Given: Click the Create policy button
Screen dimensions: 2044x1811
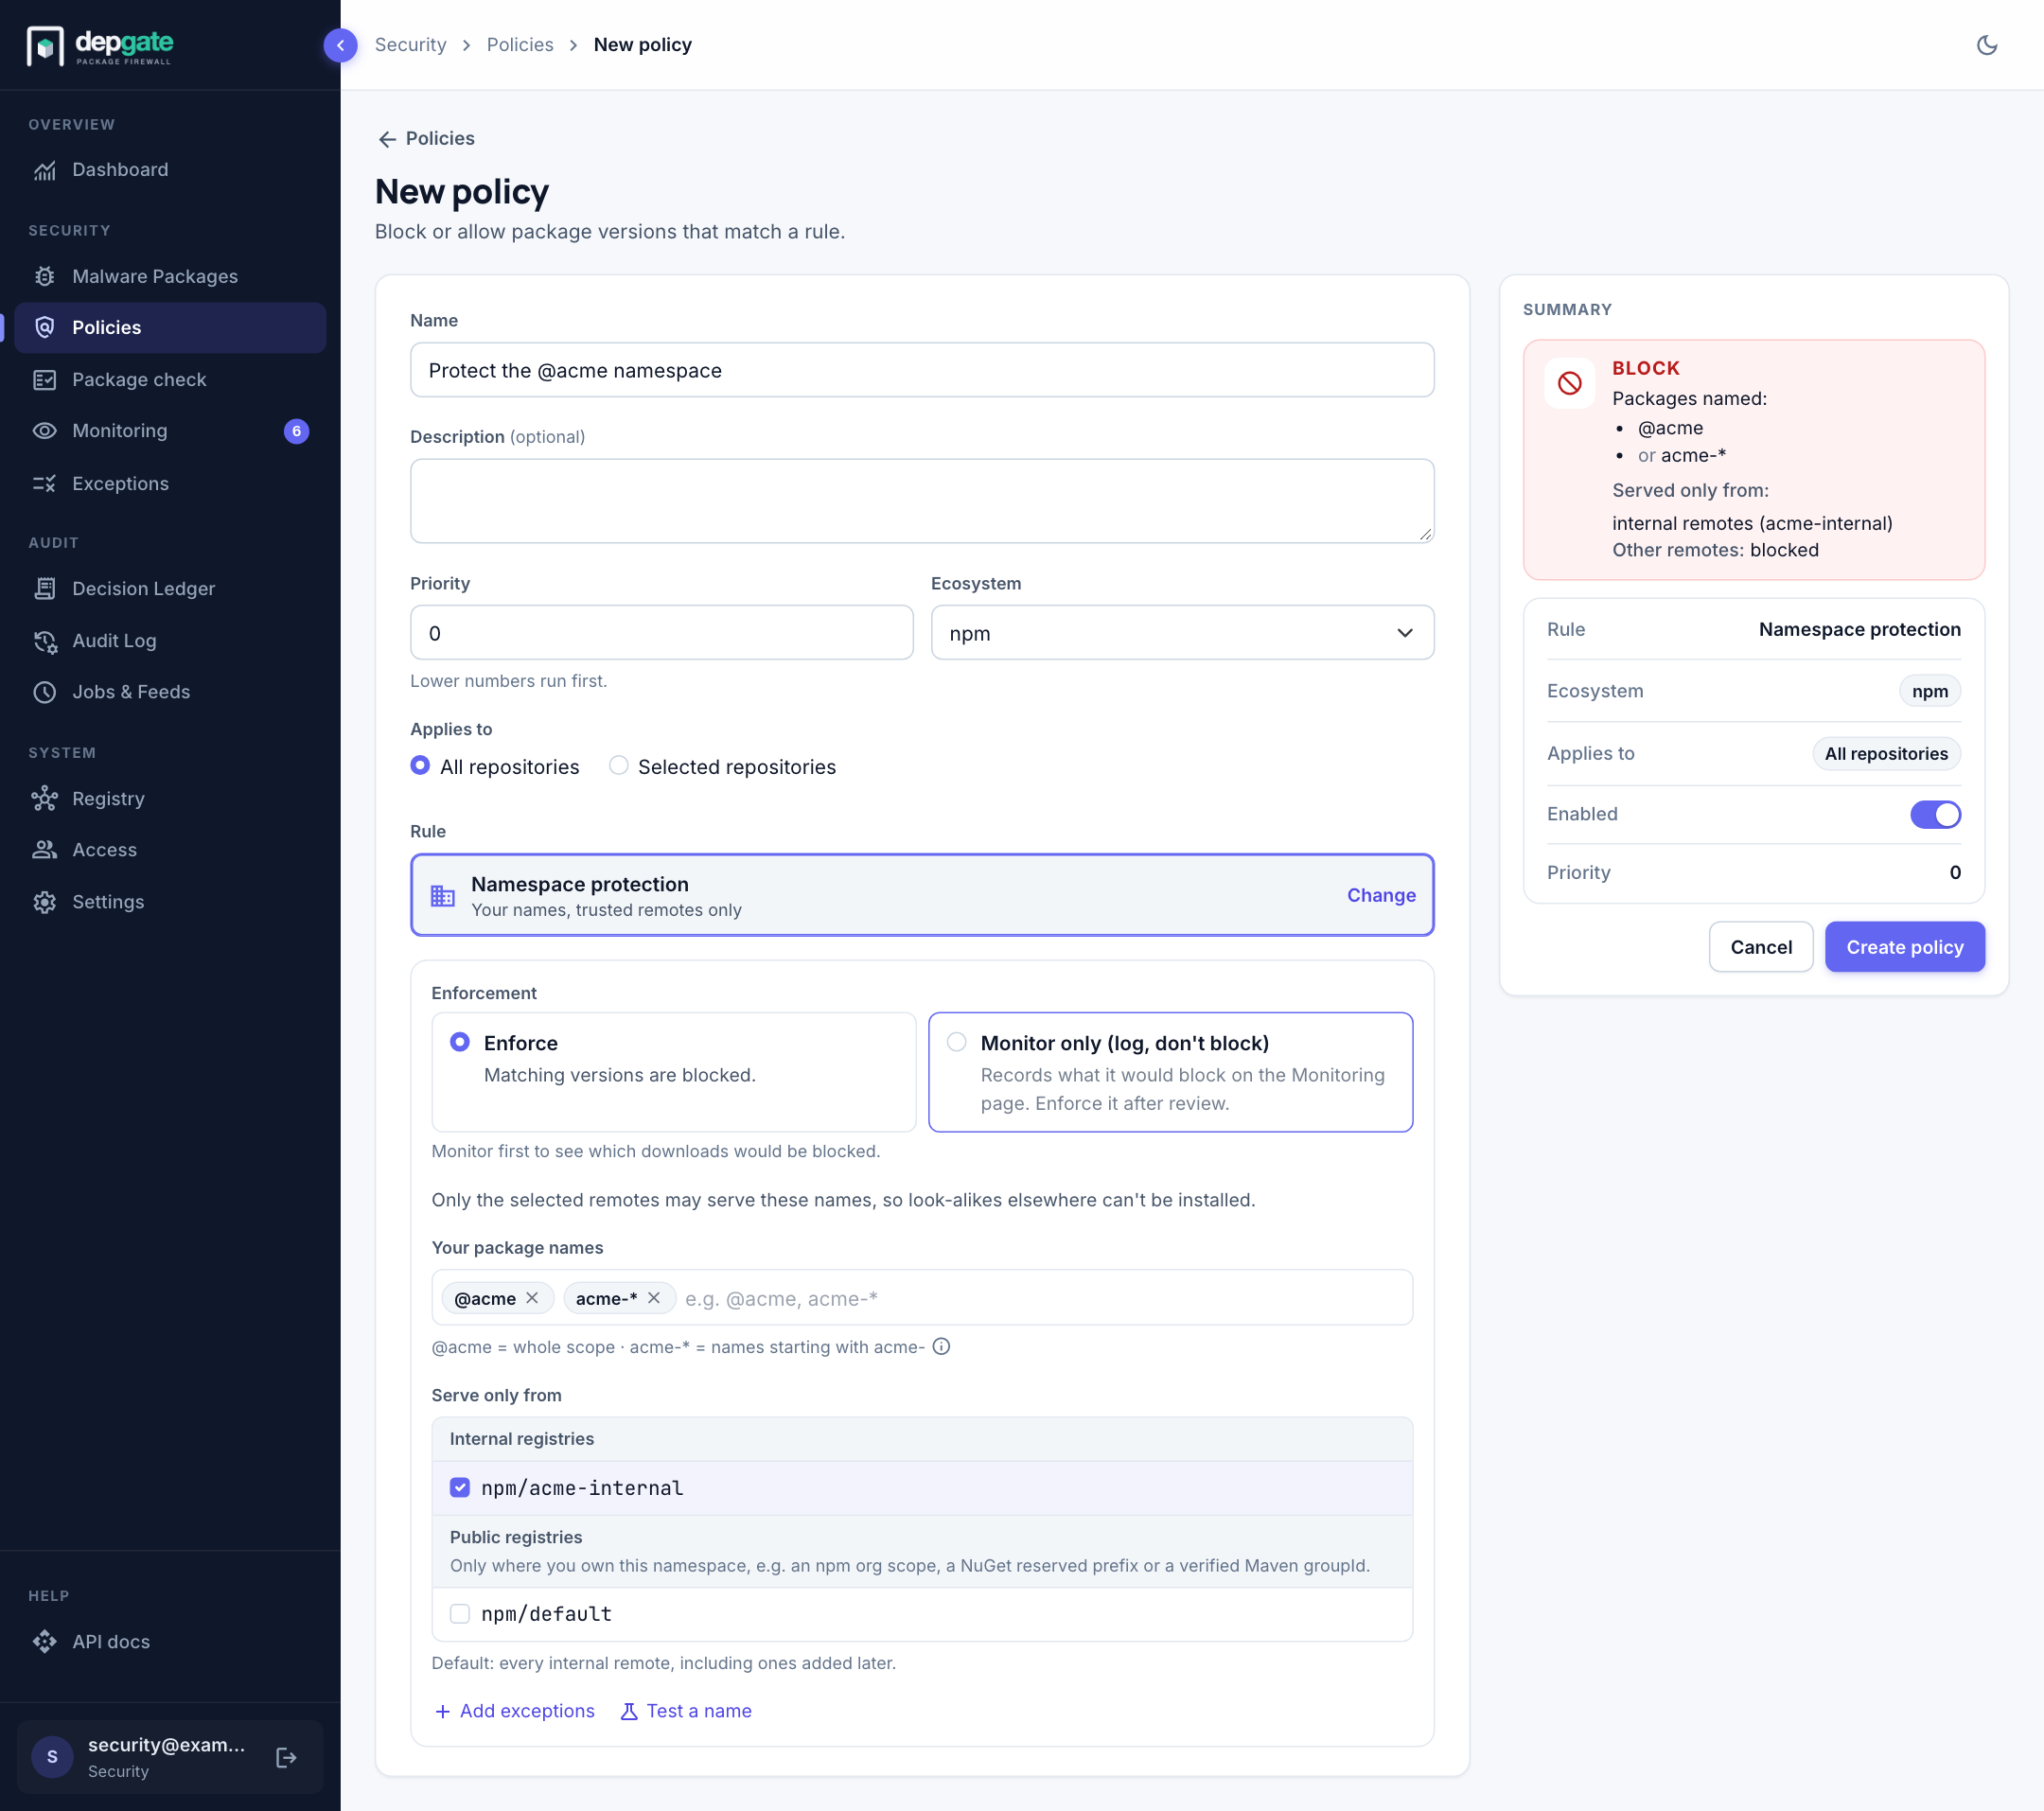Looking at the screenshot, I should 1904,946.
